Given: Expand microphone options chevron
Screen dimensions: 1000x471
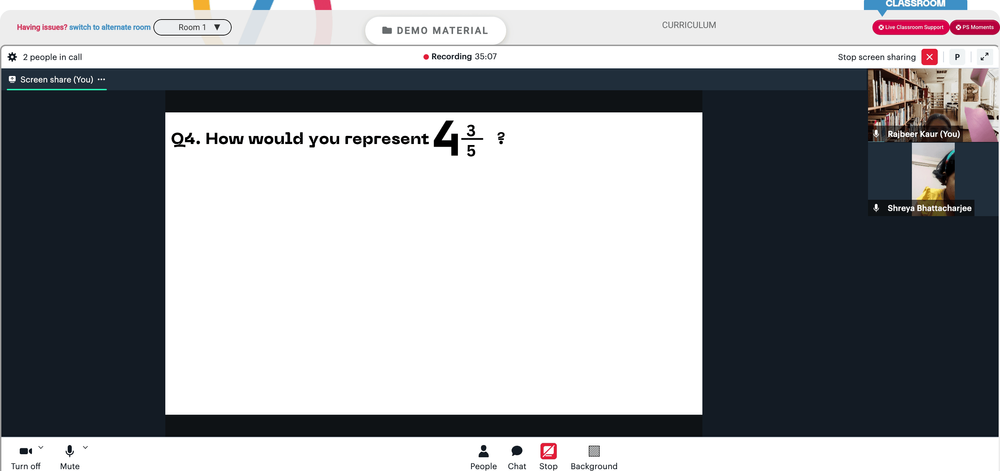Looking at the screenshot, I should [x=85, y=447].
